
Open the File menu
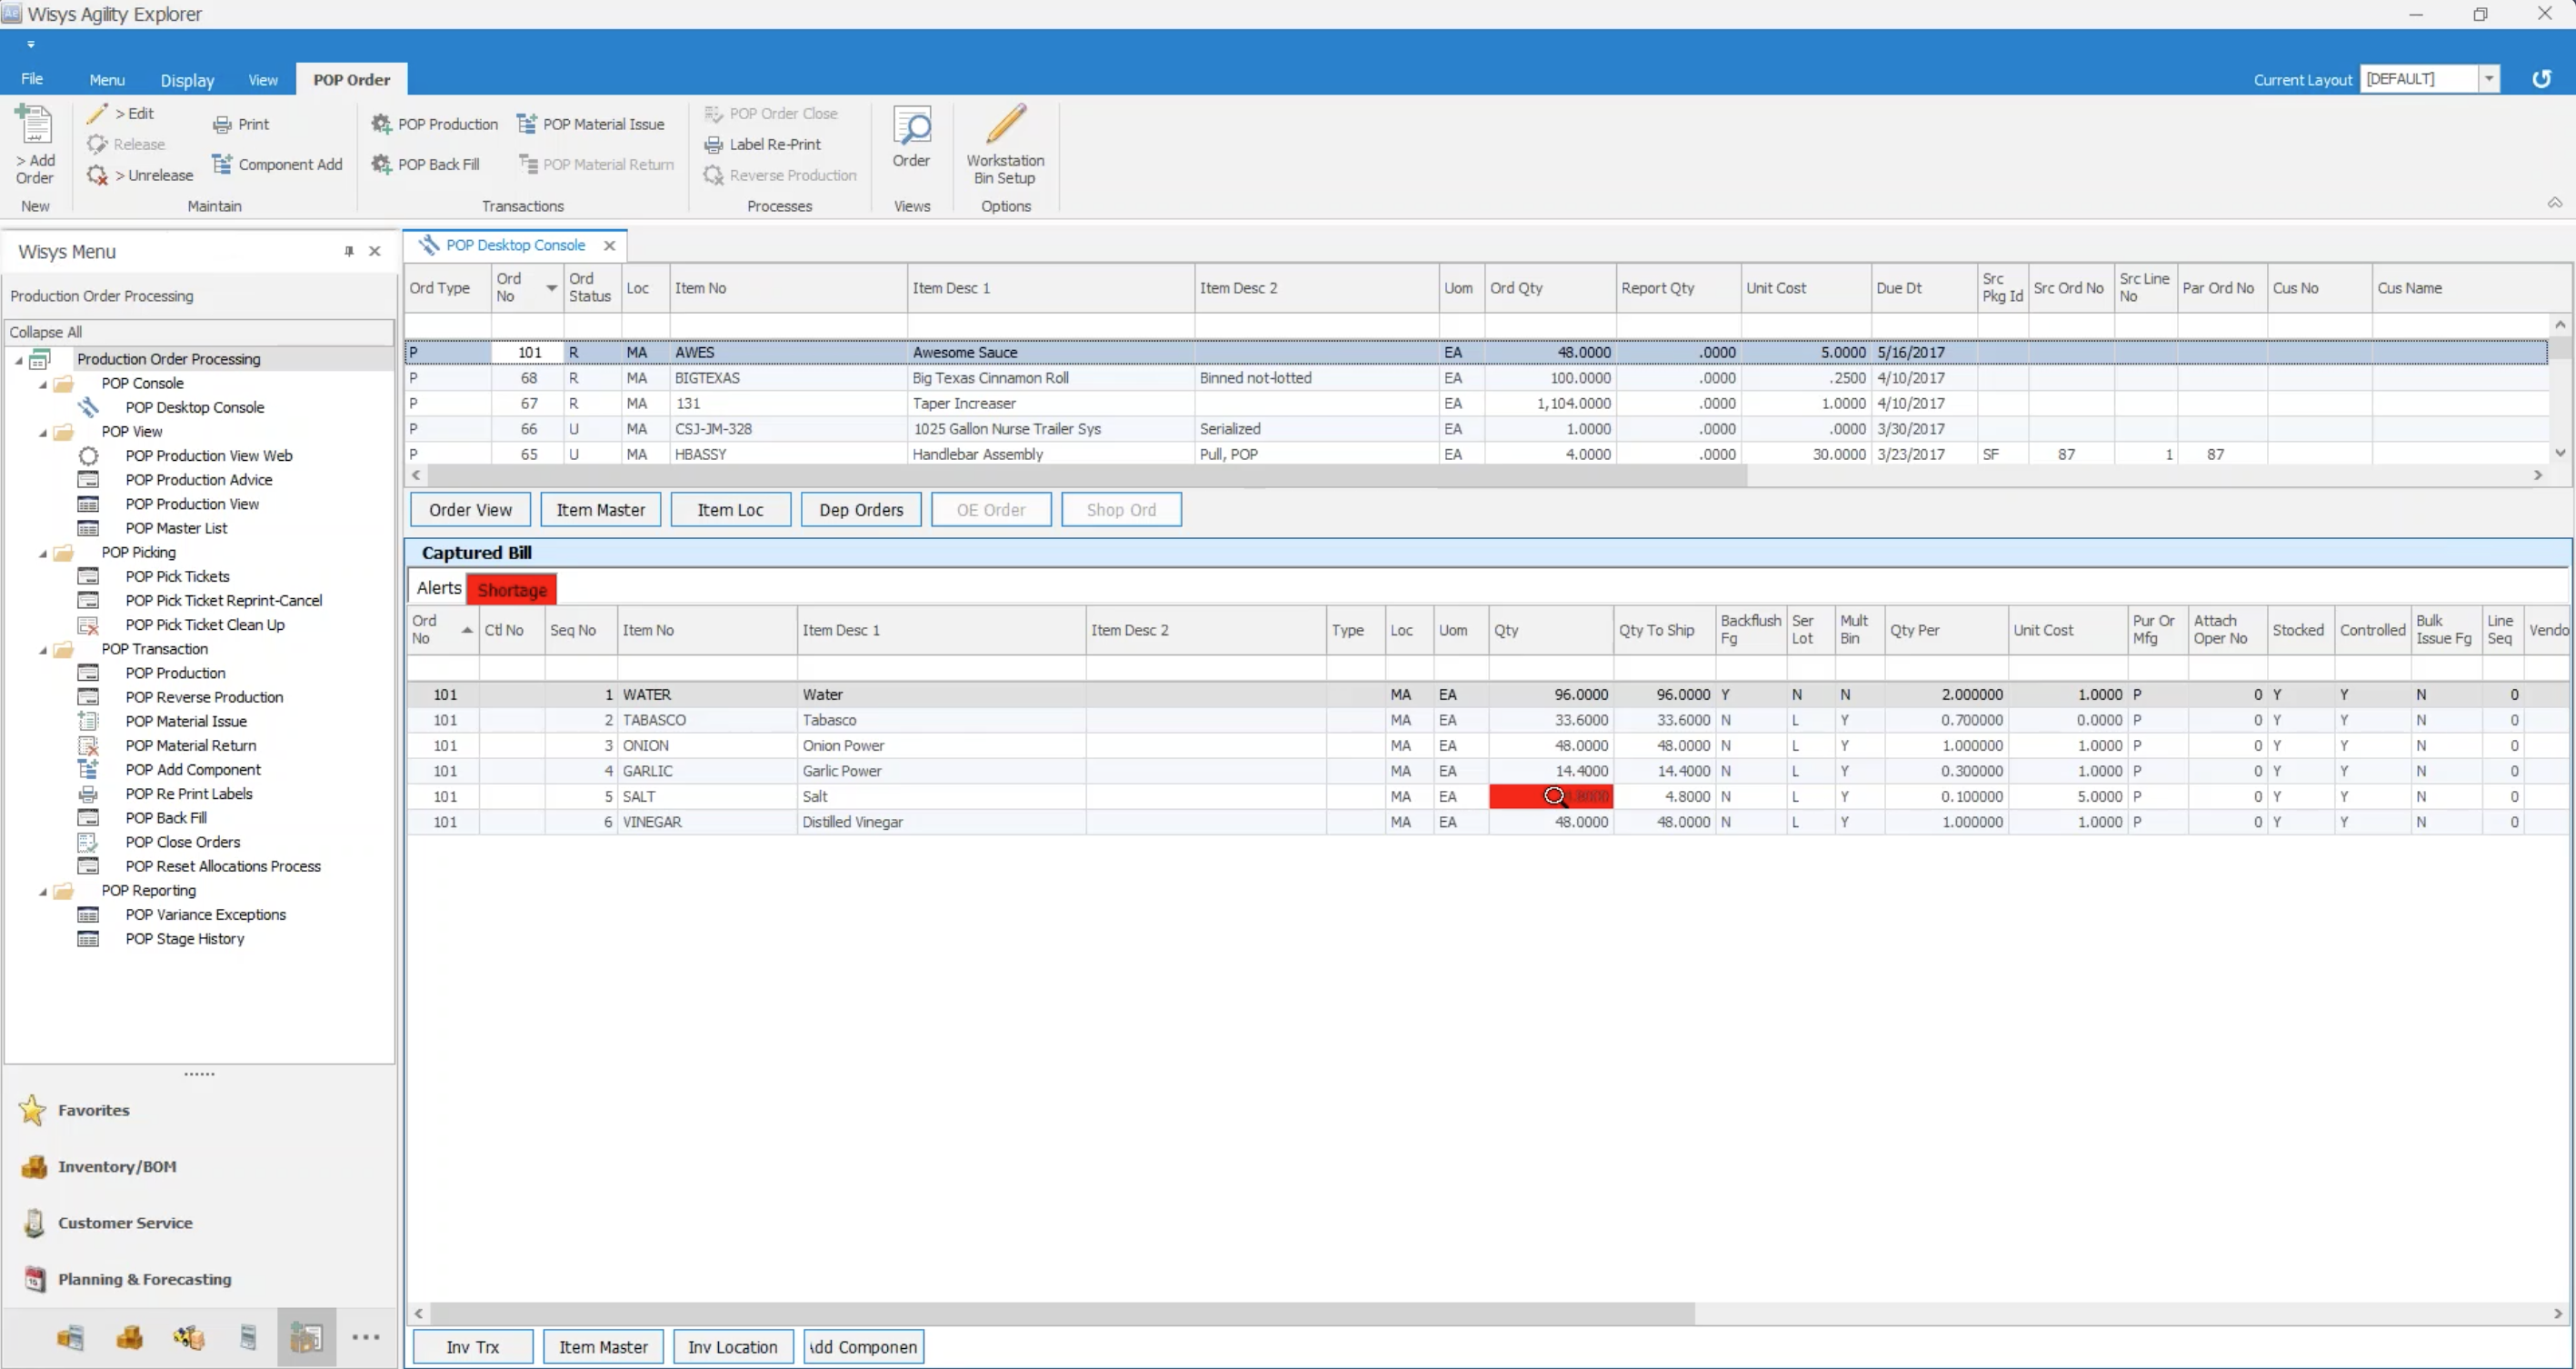[x=32, y=79]
